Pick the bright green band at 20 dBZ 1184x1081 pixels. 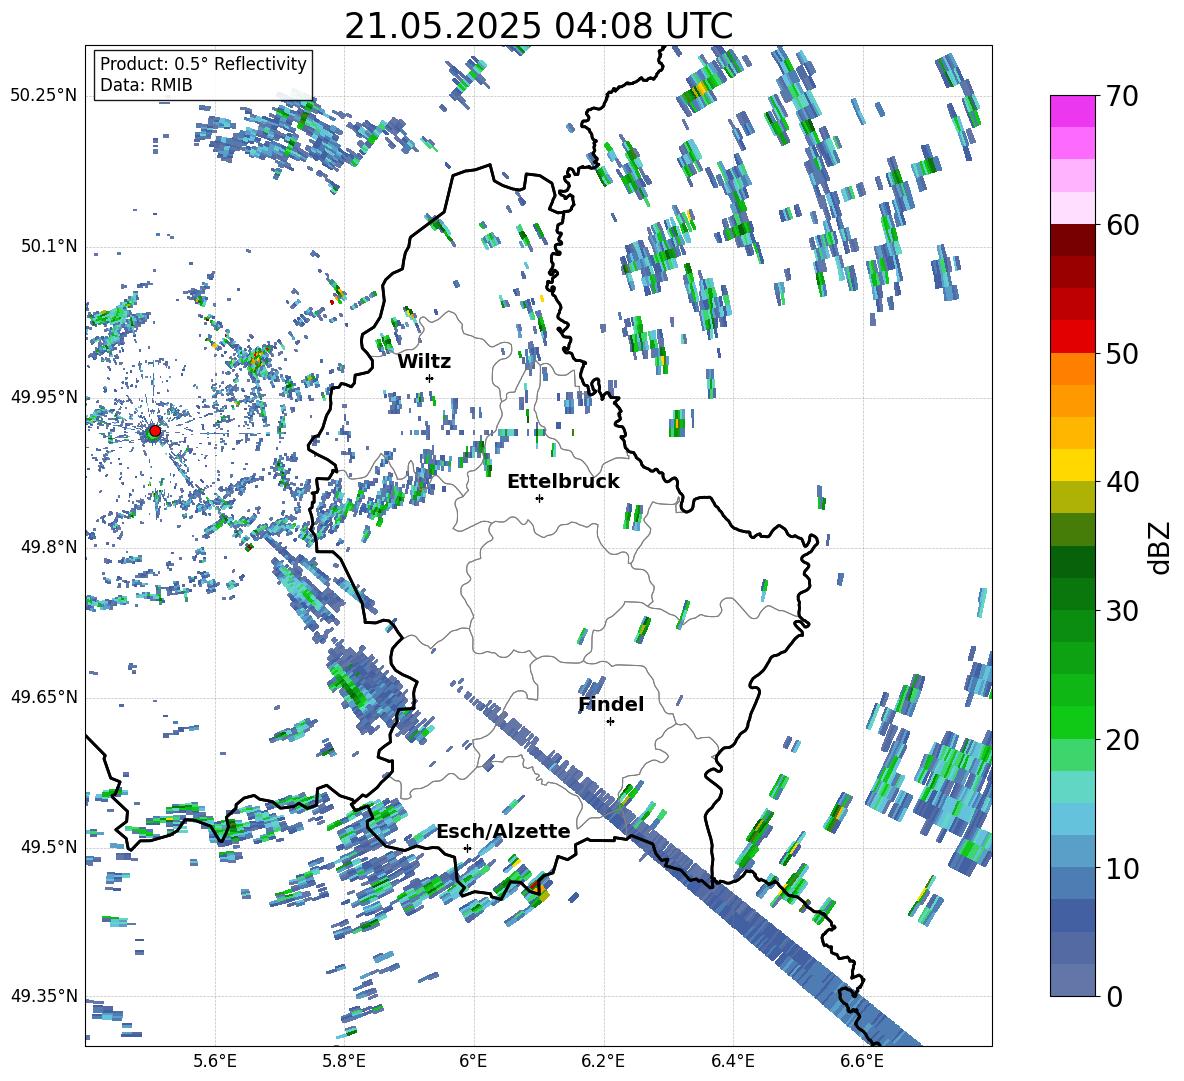point(1072,723)
